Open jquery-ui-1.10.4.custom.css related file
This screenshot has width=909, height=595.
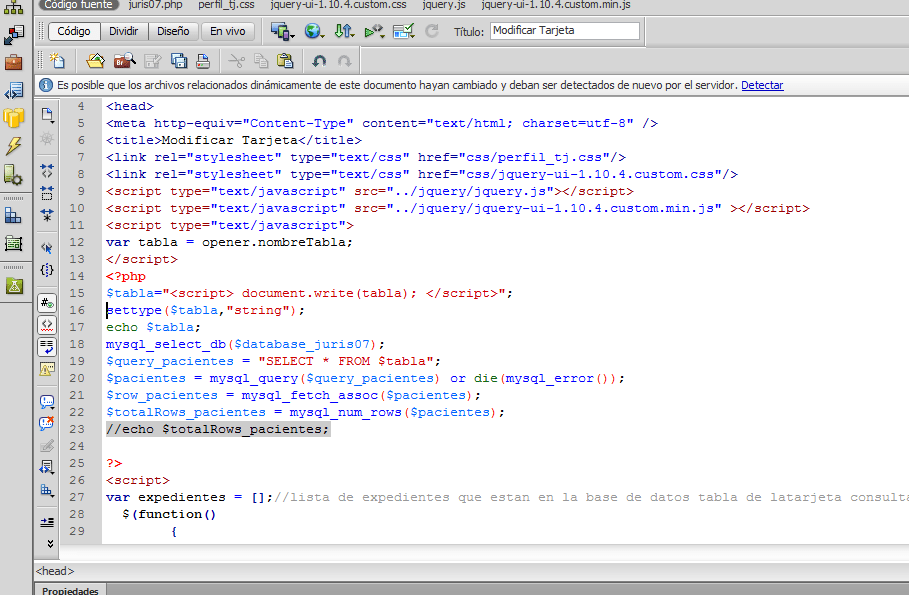pyautogui.click(x=339, y=5)
